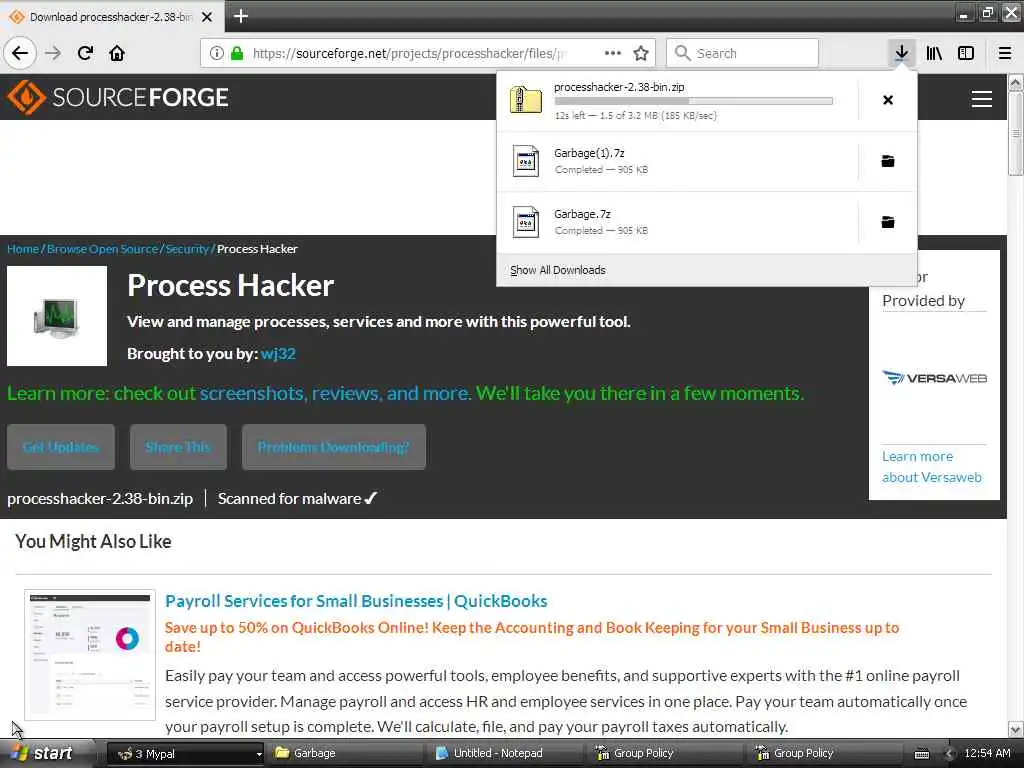This screenshot has height=768, width=1024.
Task: Expand the SourceForge hamburger menu
Action: (x=982, y=99)
